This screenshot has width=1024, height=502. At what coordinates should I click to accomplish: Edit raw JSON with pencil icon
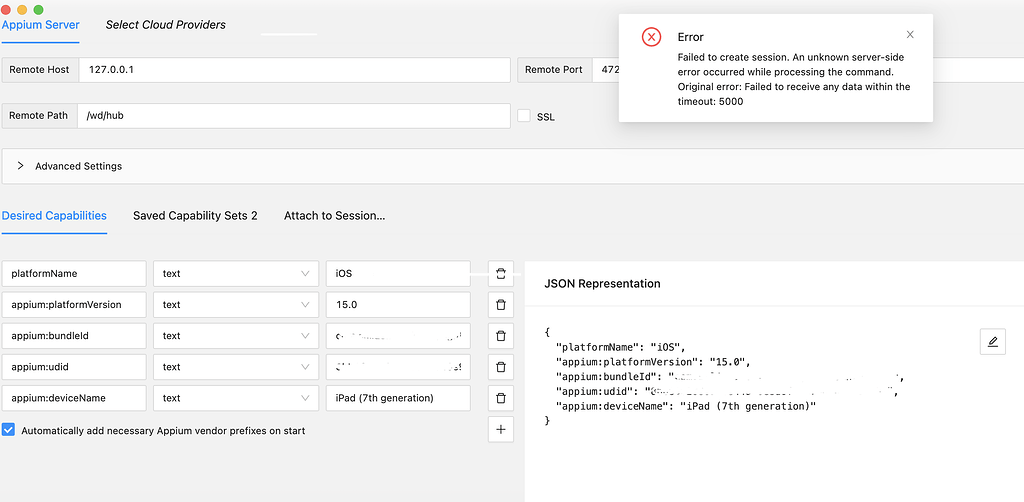[x=992, y=341]
